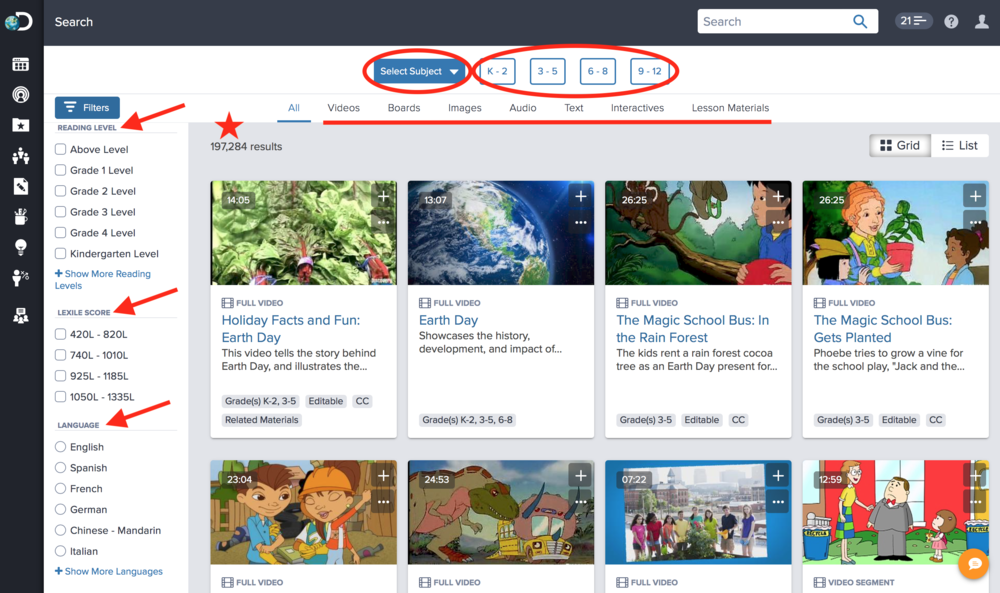Open the orange chat support bubble

(974, 564)
